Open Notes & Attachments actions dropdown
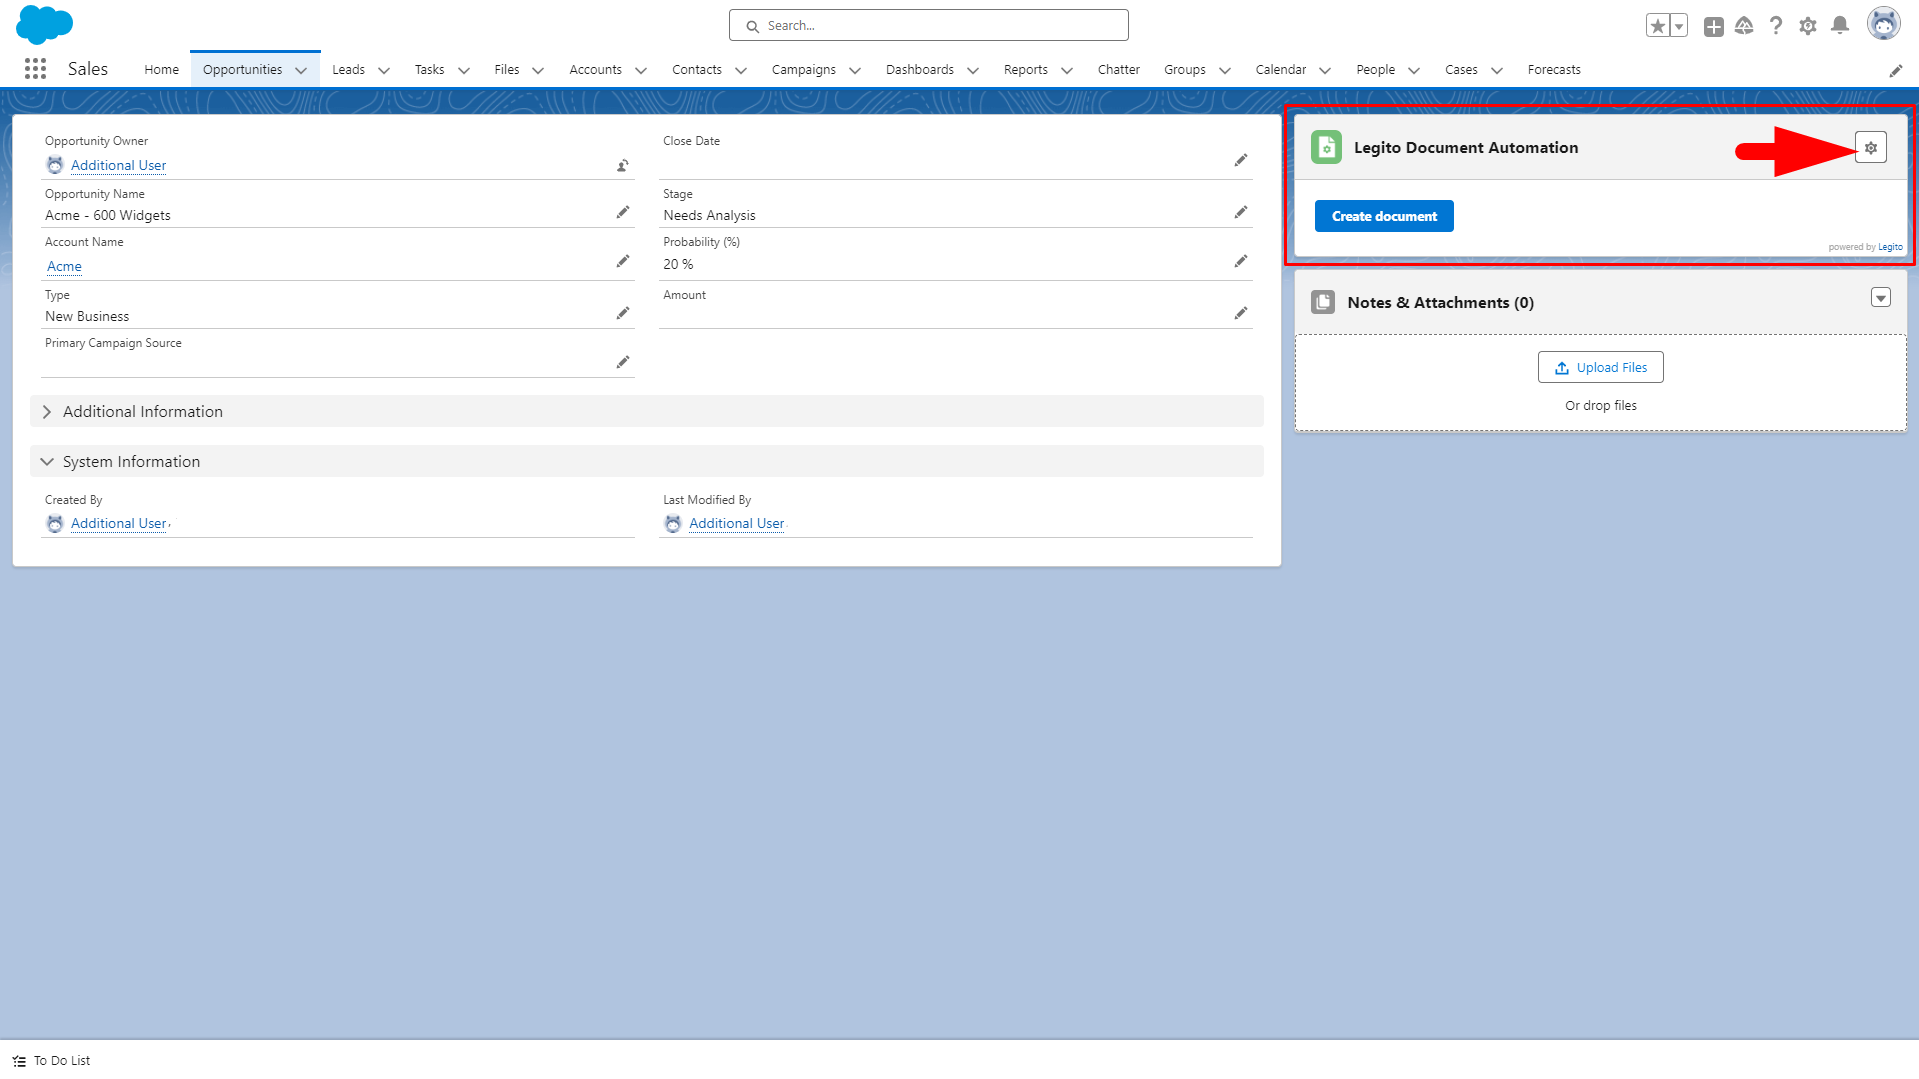This screenshot has height=1079, width=1919. click(1881, 298)
